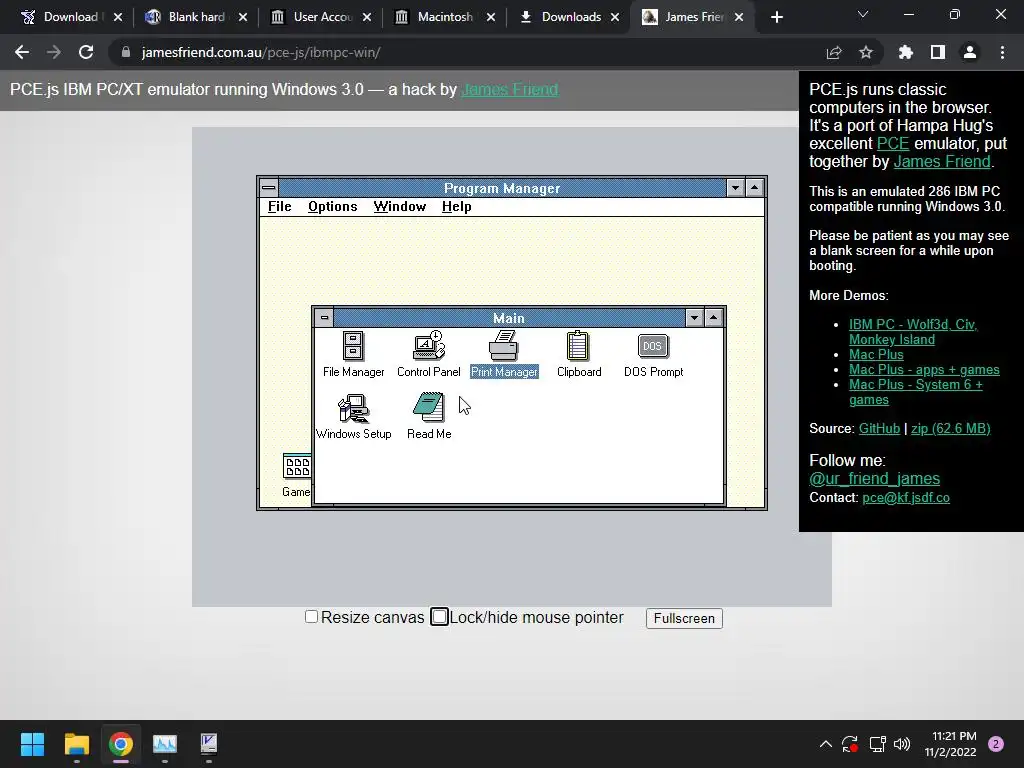
Task: Open @ur_friend_james profile link
Action: pos(874,479)
